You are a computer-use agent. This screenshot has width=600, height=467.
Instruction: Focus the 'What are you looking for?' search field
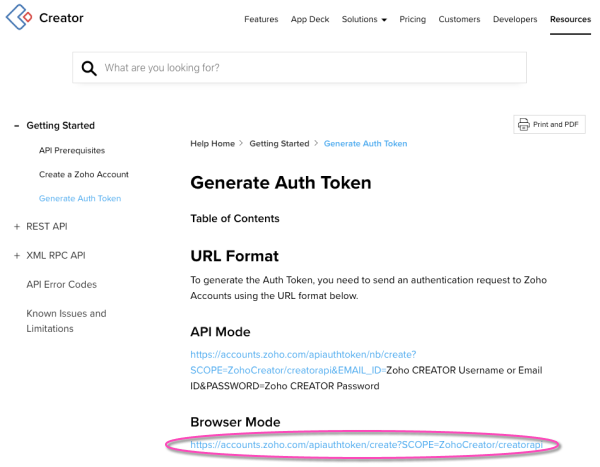[310, 68]
